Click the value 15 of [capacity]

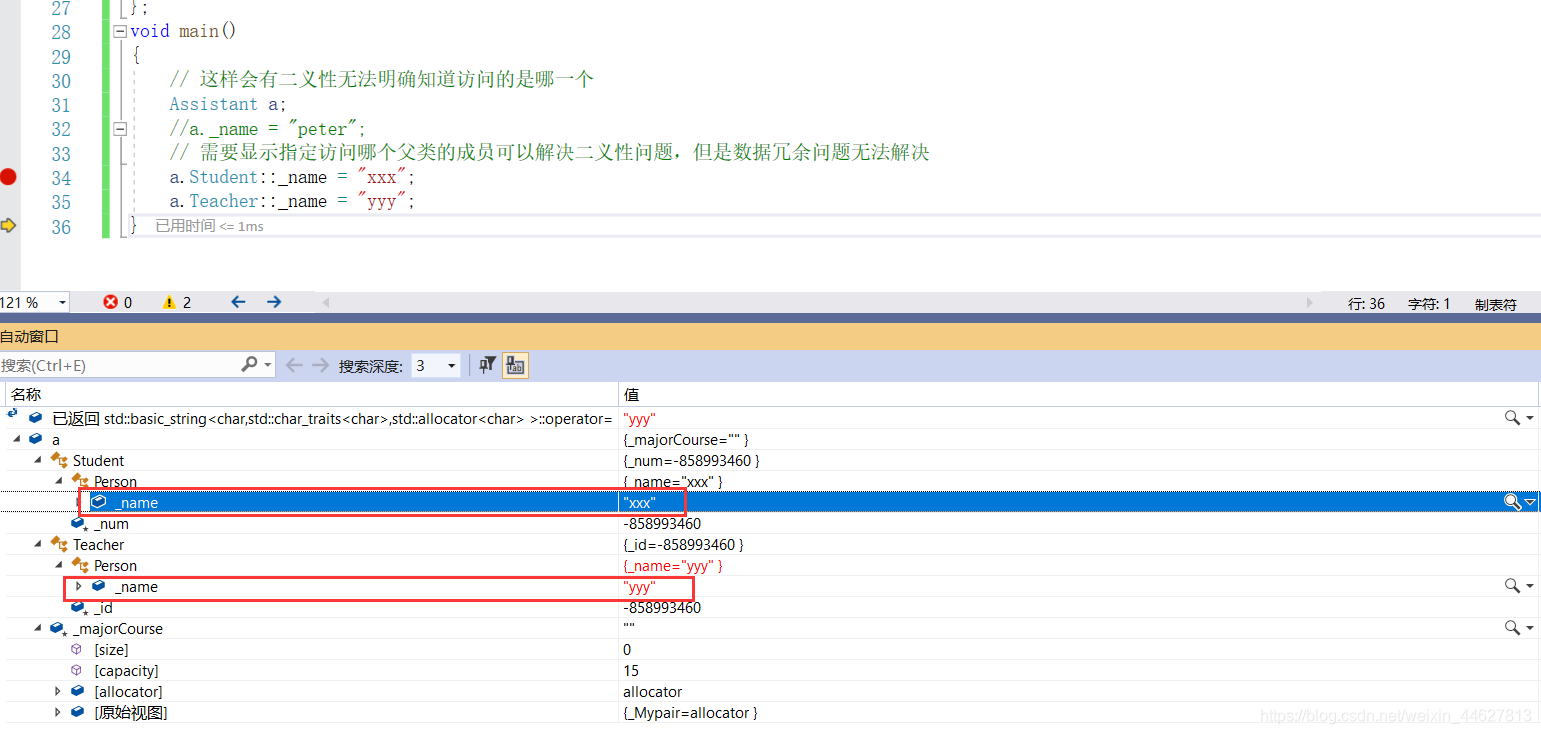(631, 671)
